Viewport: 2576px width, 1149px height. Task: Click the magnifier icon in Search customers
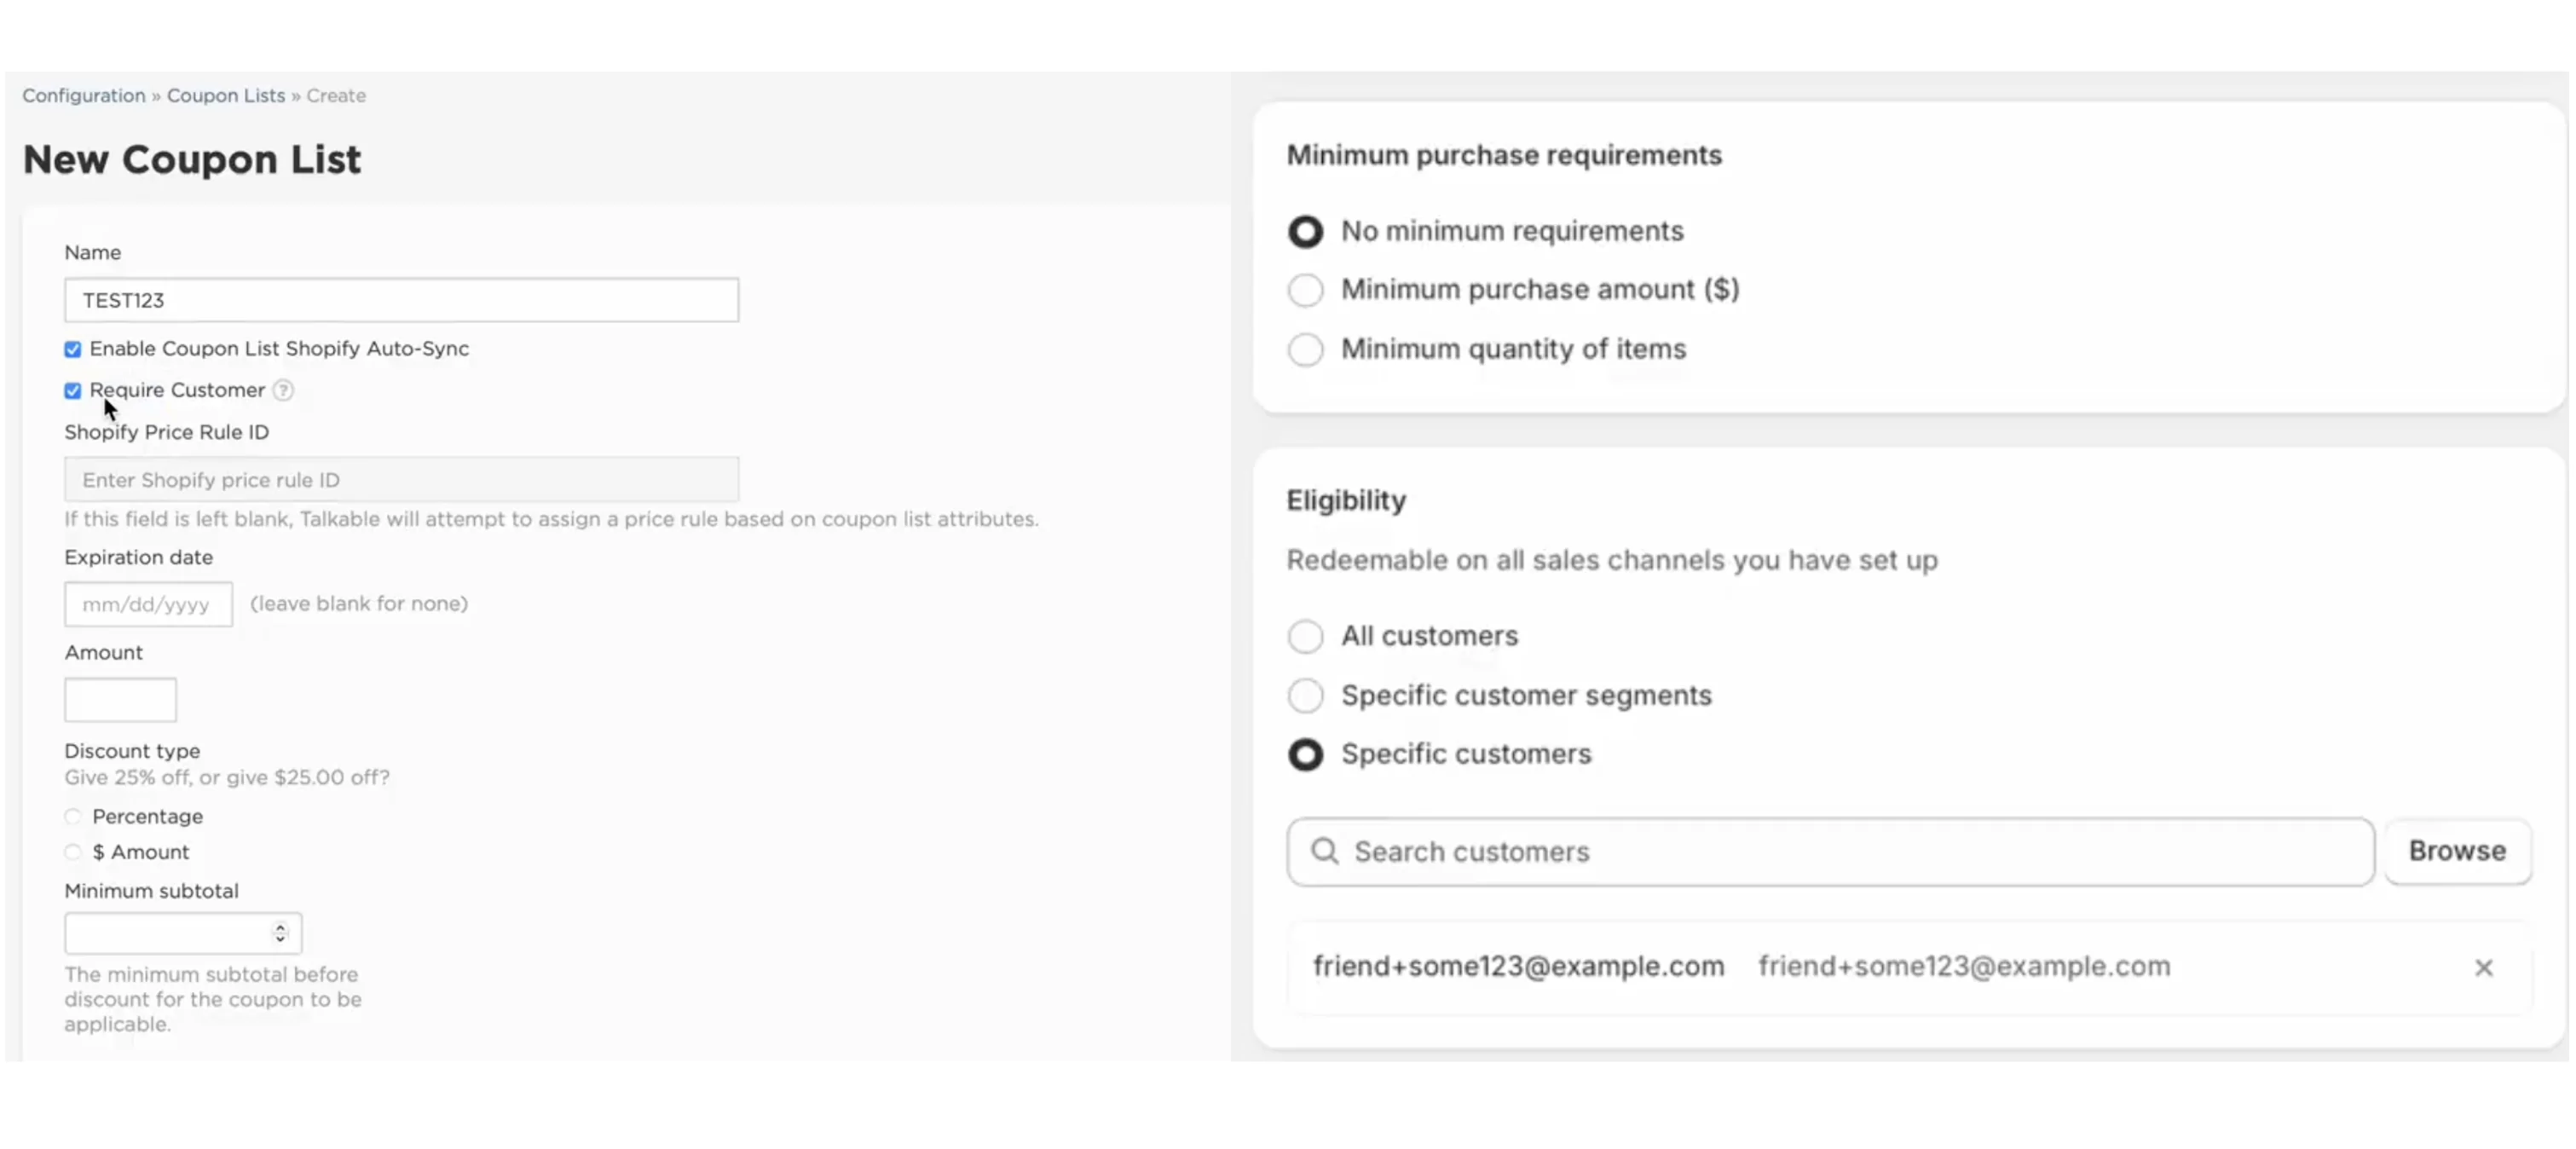coord(1324,851)
